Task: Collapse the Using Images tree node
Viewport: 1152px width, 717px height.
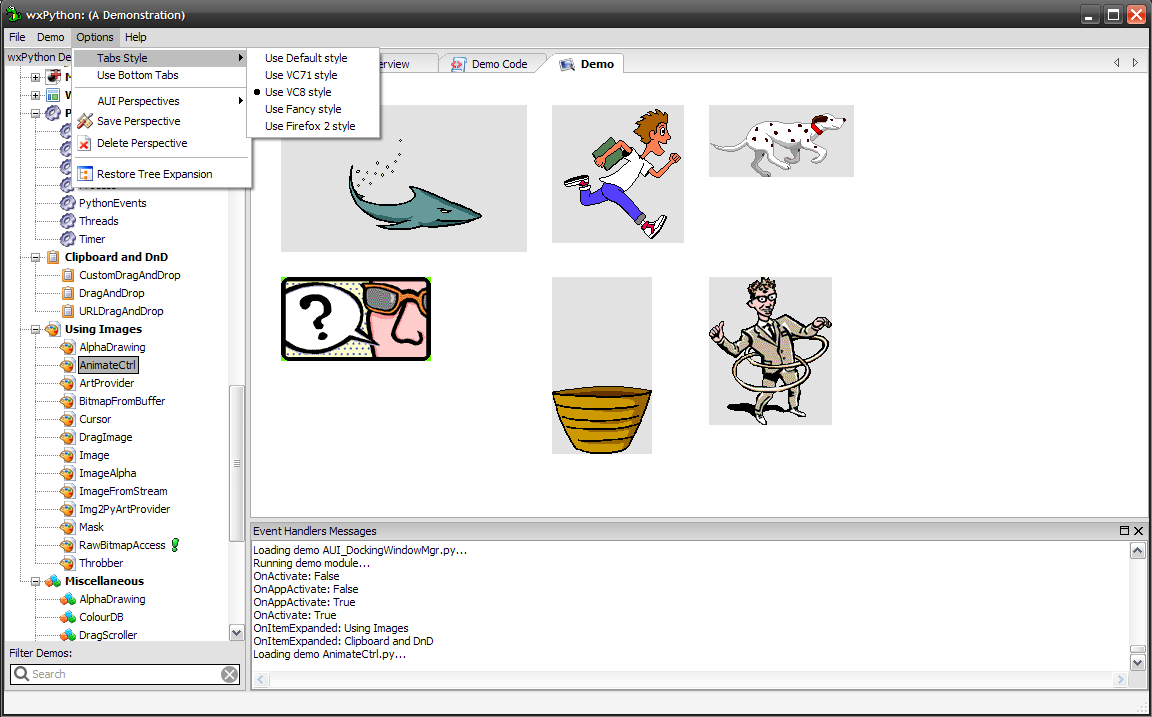Action: pos(36,329)
